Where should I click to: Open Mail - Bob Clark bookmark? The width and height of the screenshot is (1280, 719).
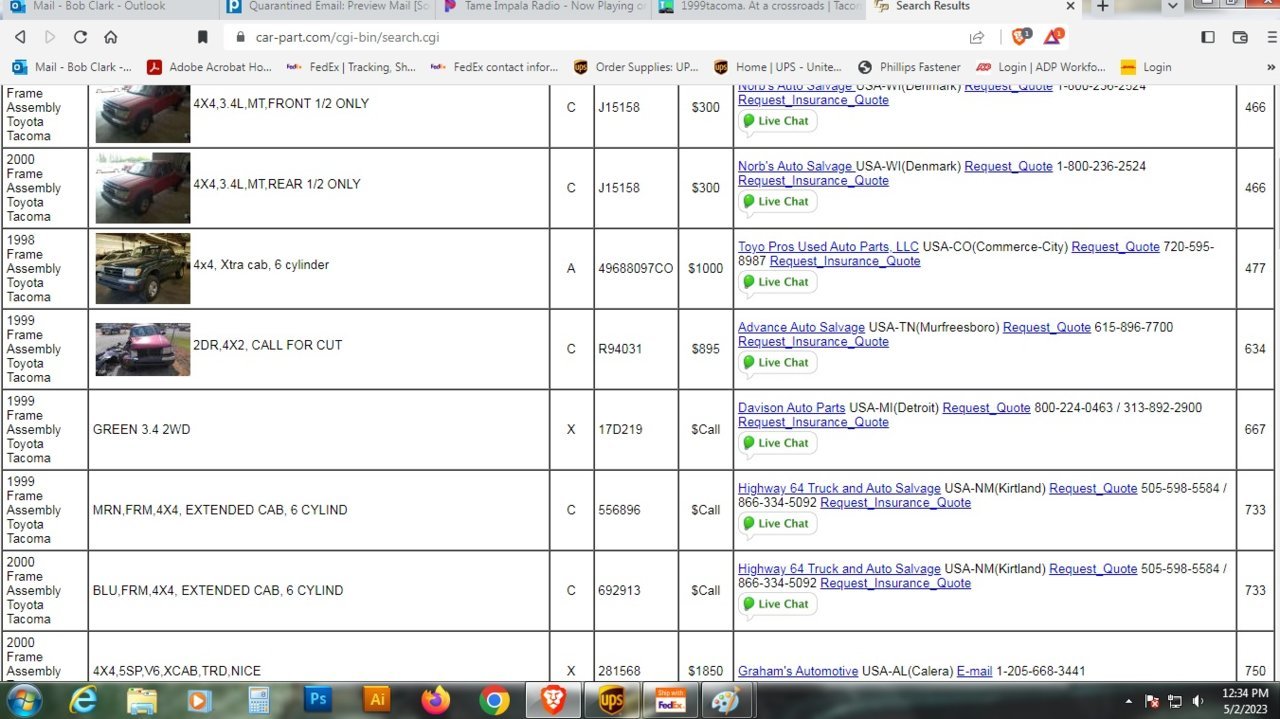tap(71, 67)
